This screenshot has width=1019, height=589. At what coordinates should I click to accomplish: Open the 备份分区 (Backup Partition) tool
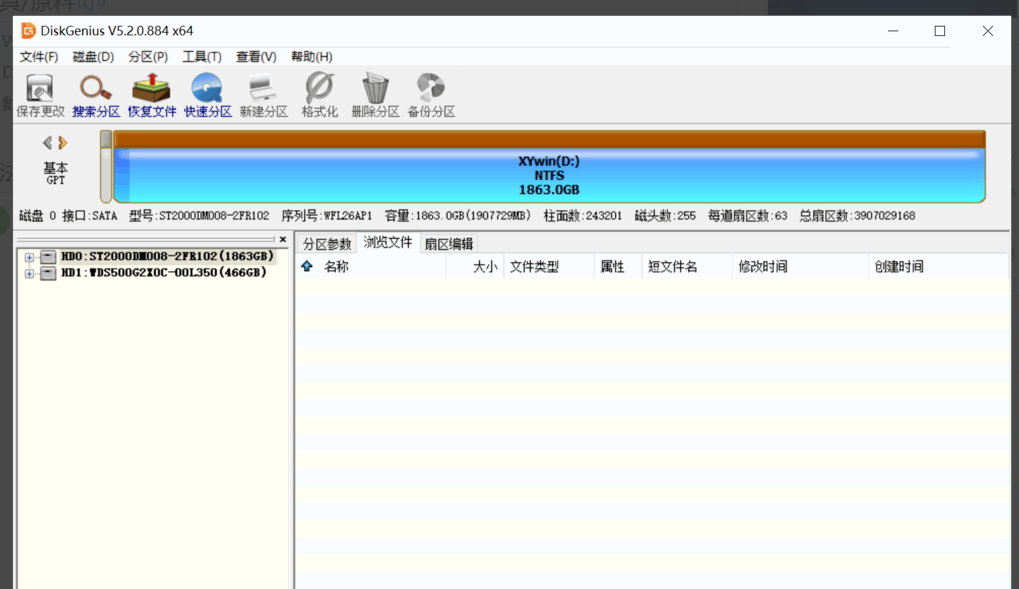431,95
